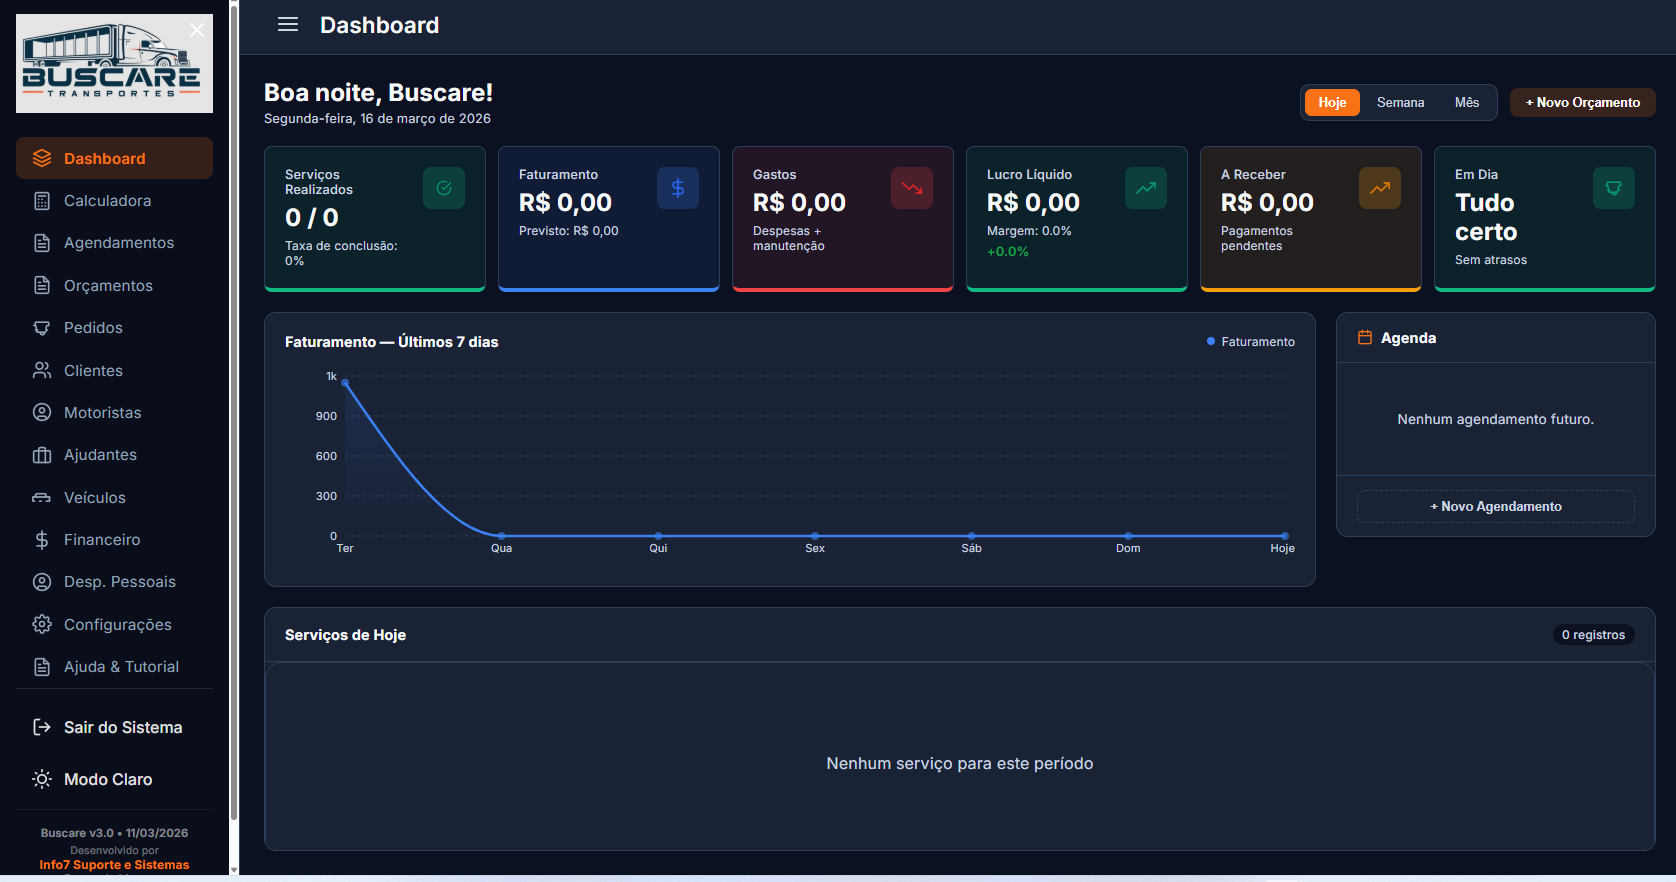1676x882 pixels.
Task: Click the Gastos downward trend icon
Action: click(911, 188)
